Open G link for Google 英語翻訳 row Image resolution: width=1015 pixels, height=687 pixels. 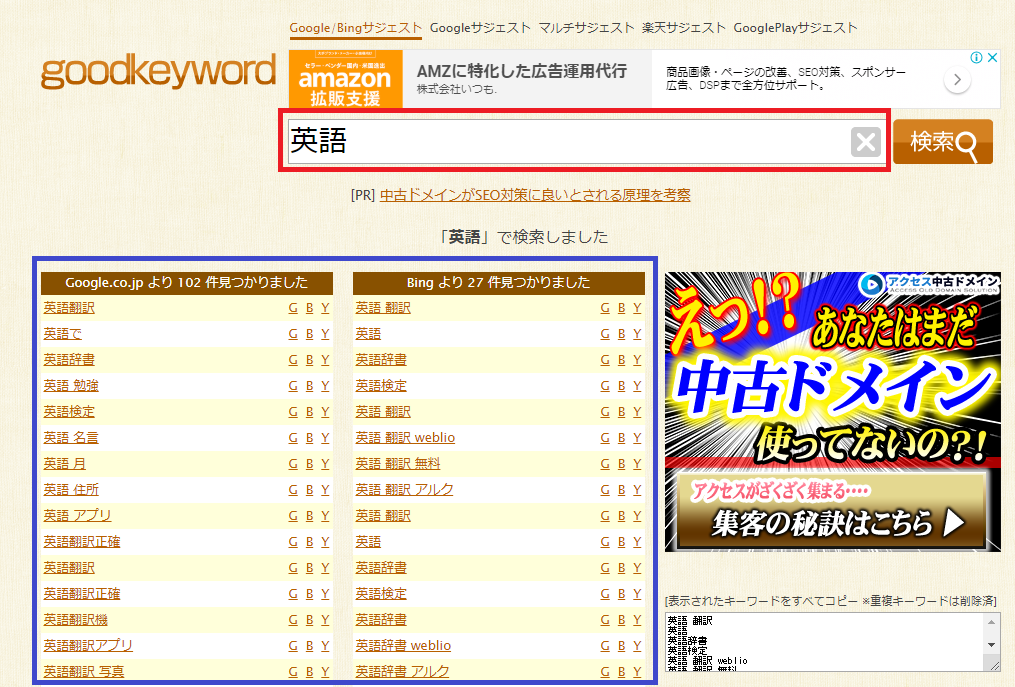coord(293,308)
